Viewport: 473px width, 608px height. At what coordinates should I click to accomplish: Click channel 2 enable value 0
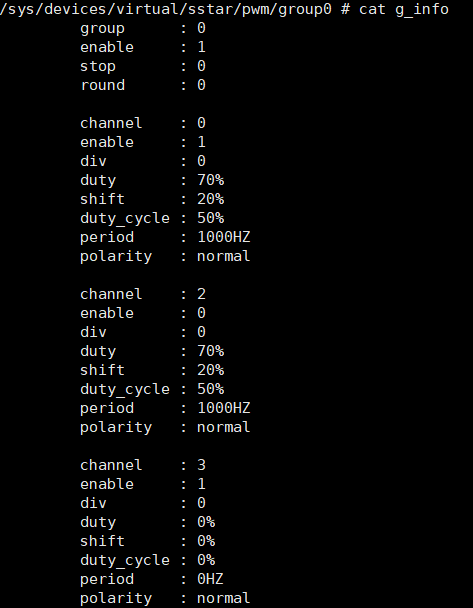[x=201, y=313]
